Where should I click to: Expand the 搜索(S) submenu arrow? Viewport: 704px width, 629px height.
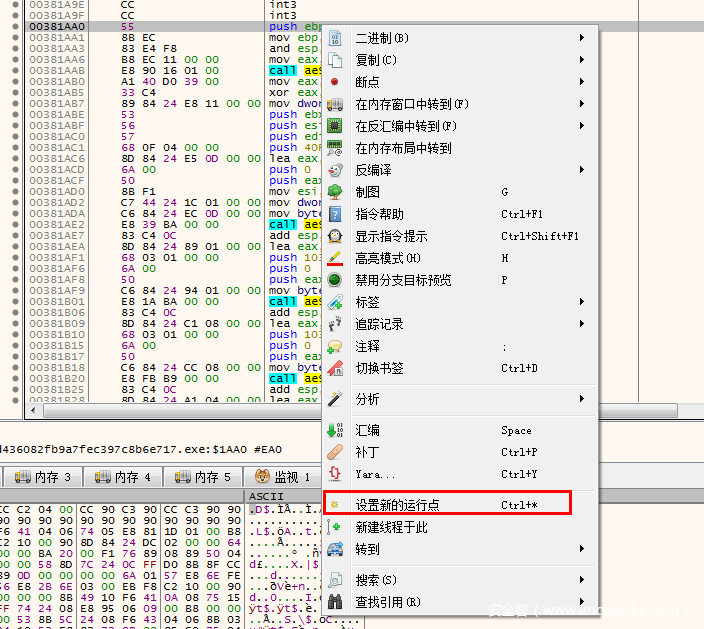pyautogui.click(x=582, y=580)
